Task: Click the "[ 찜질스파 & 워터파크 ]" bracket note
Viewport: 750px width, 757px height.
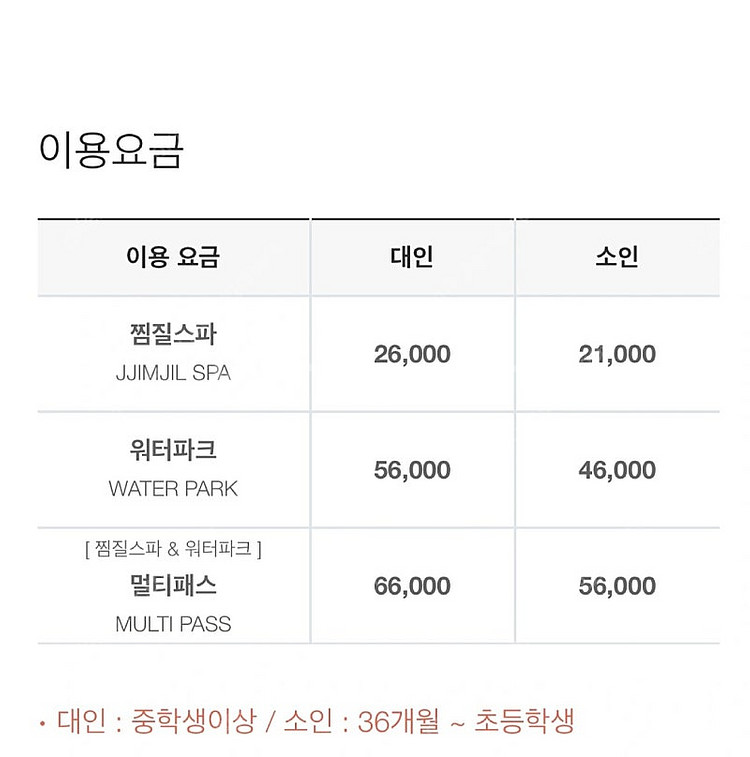Action: (x=173, y=549)
